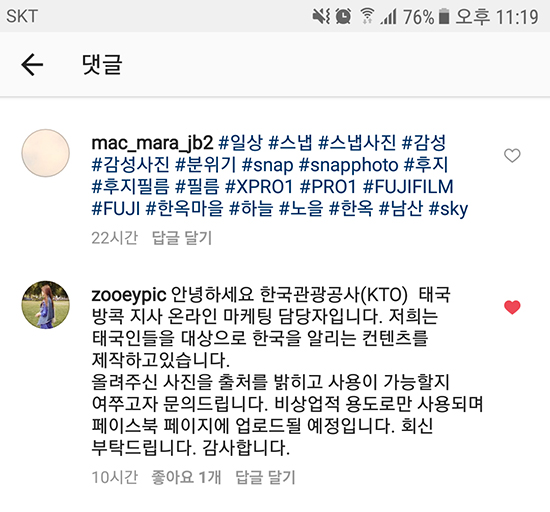Open the #XPRO1 hashtag

(259, 187)
